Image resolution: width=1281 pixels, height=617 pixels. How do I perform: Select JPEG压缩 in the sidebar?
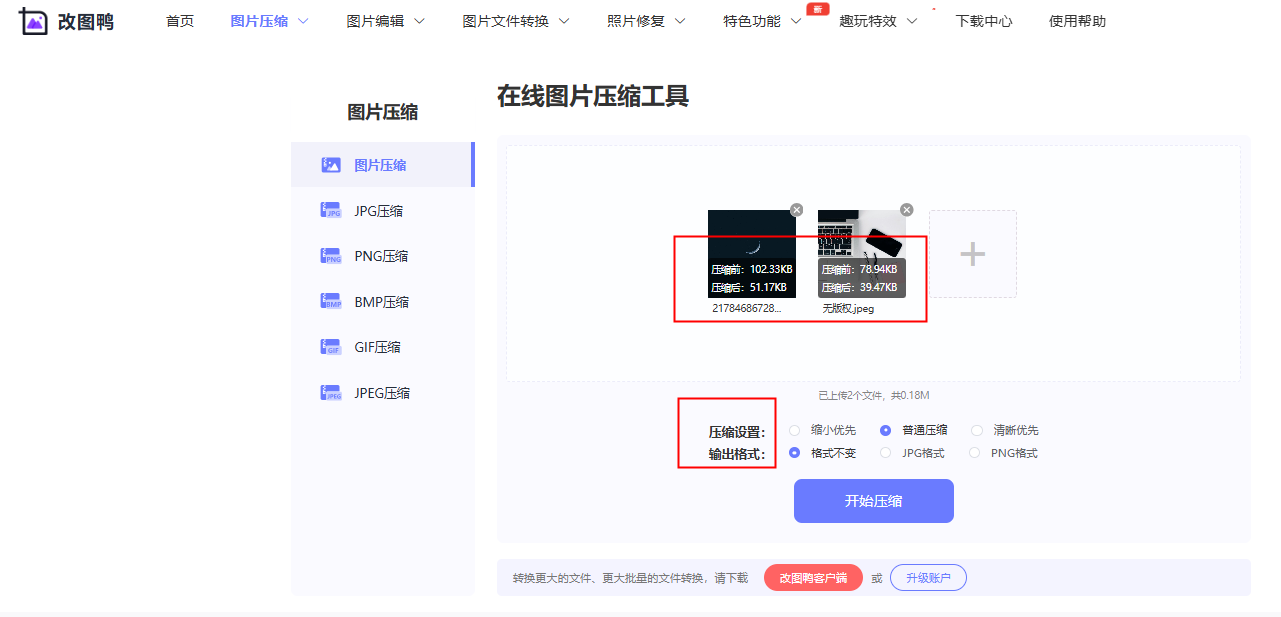click(382, 393)
